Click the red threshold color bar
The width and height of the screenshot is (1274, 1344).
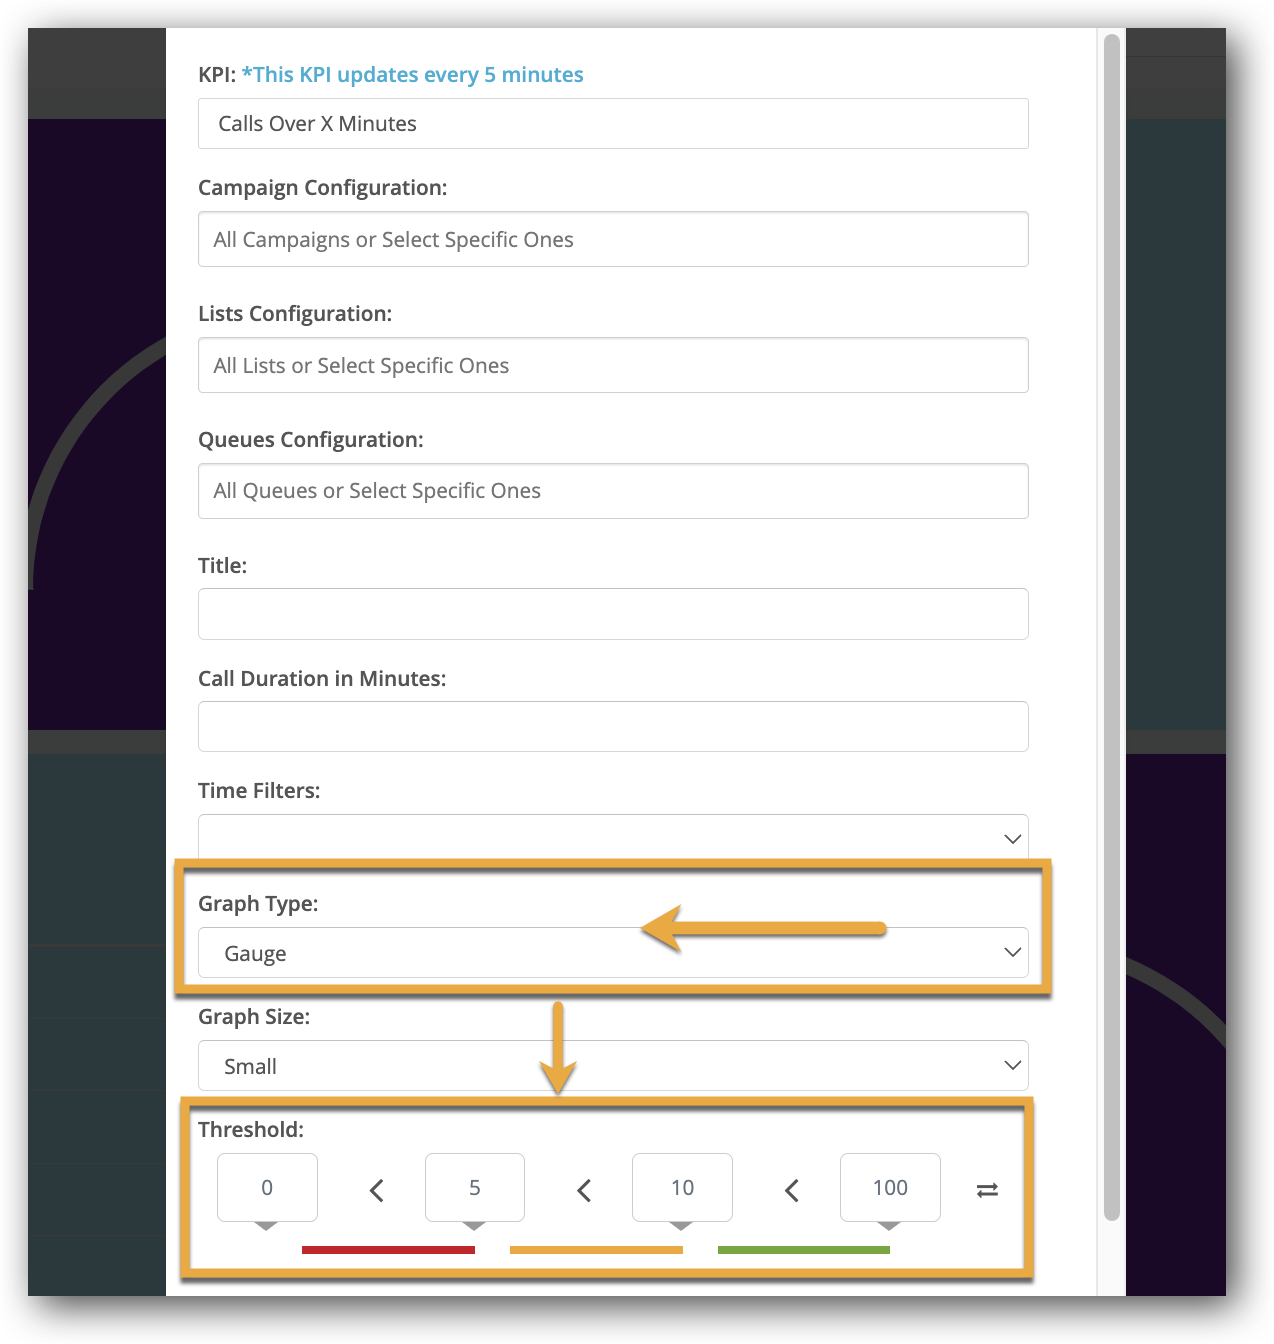[388, 1250]
